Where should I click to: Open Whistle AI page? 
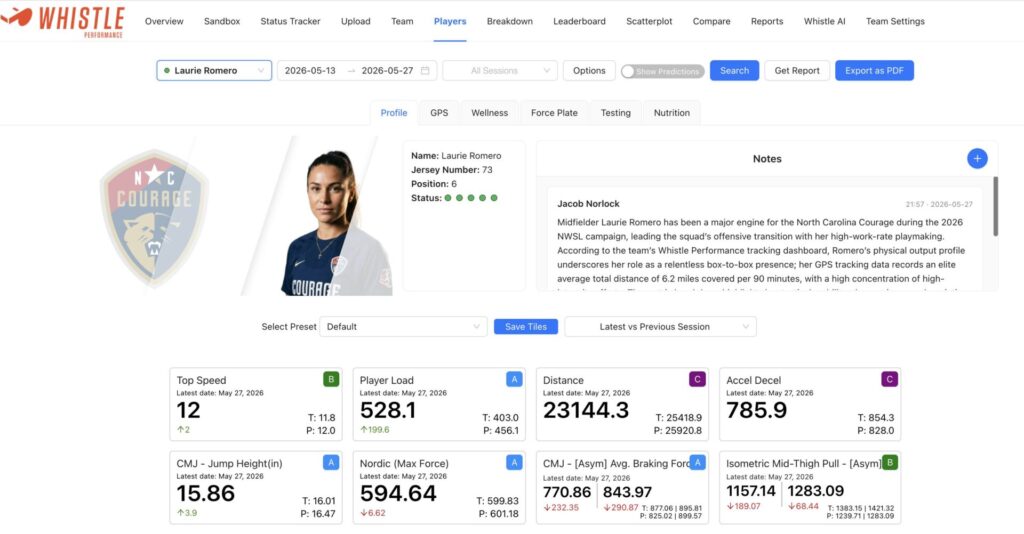pyautogui.click(x=825, y=21)
